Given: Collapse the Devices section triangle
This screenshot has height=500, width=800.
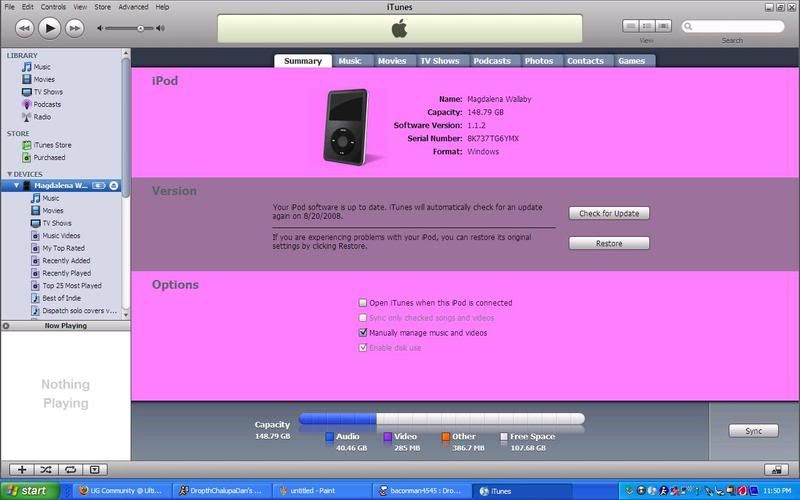Looking at the screenshot, I should 9,174.
